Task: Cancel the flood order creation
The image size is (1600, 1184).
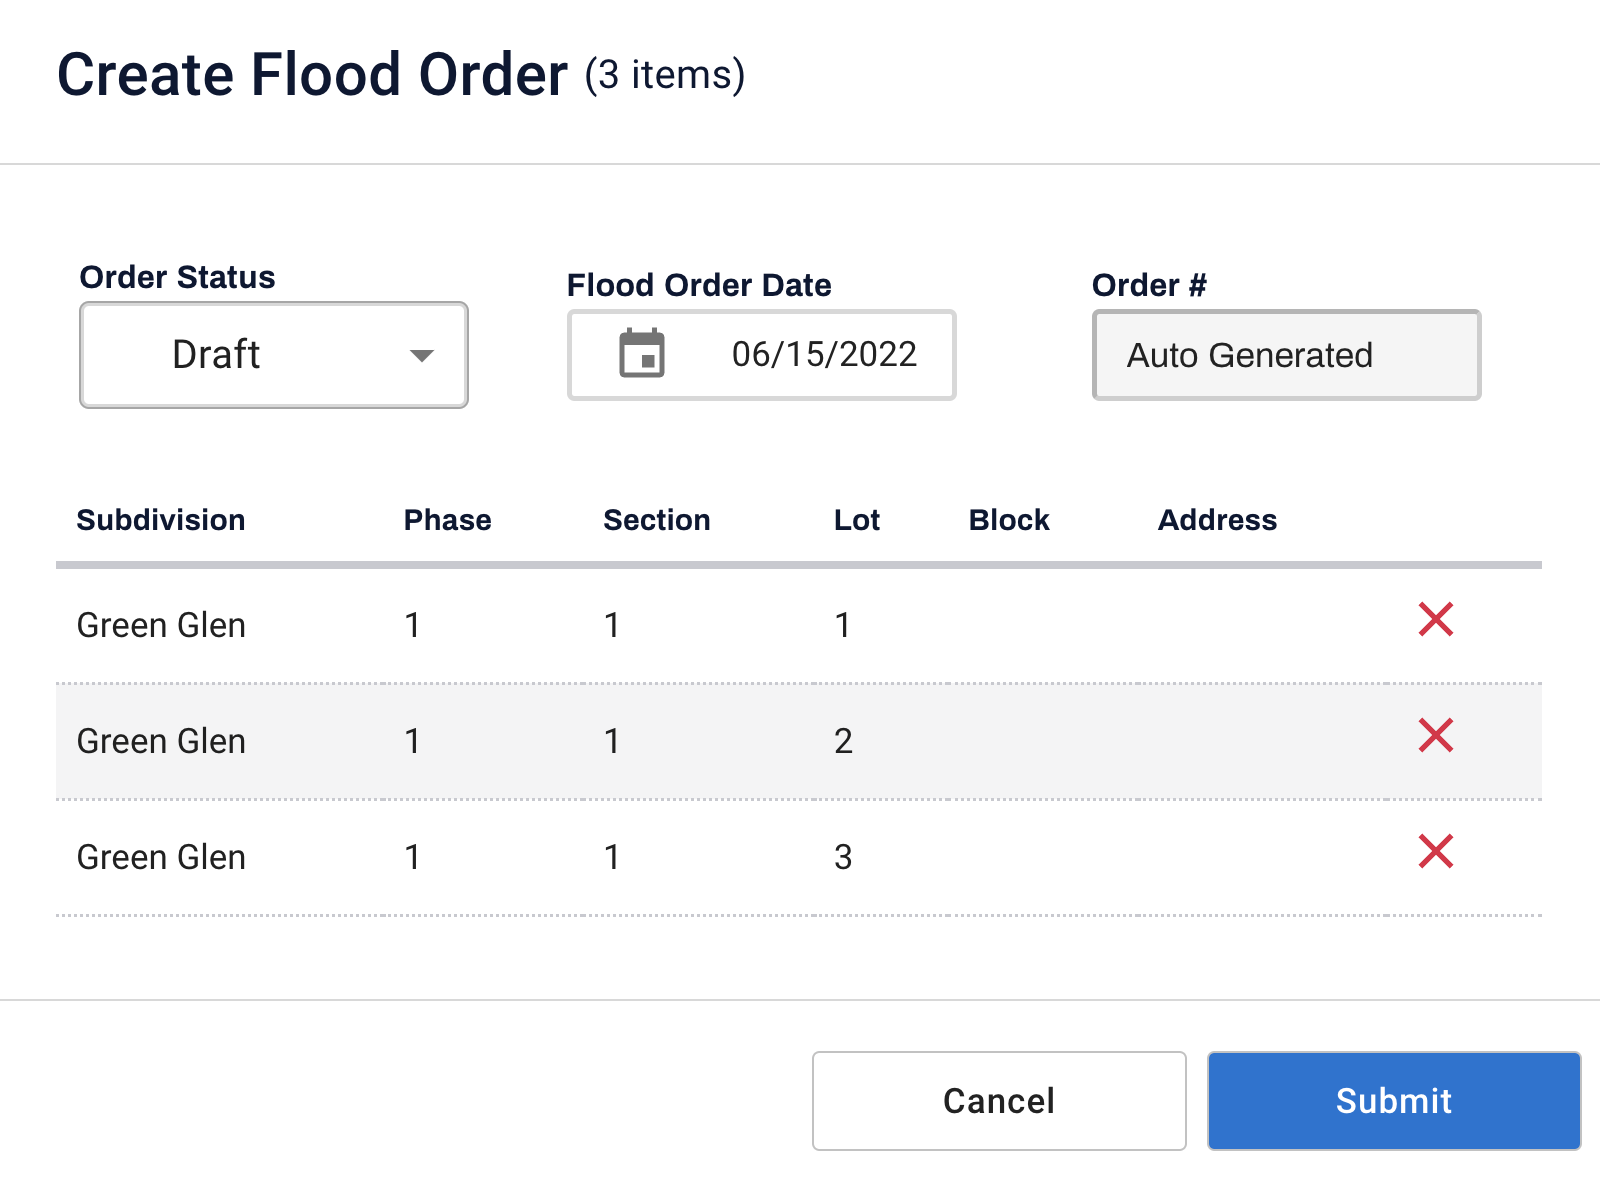Action: [997, 1100]
